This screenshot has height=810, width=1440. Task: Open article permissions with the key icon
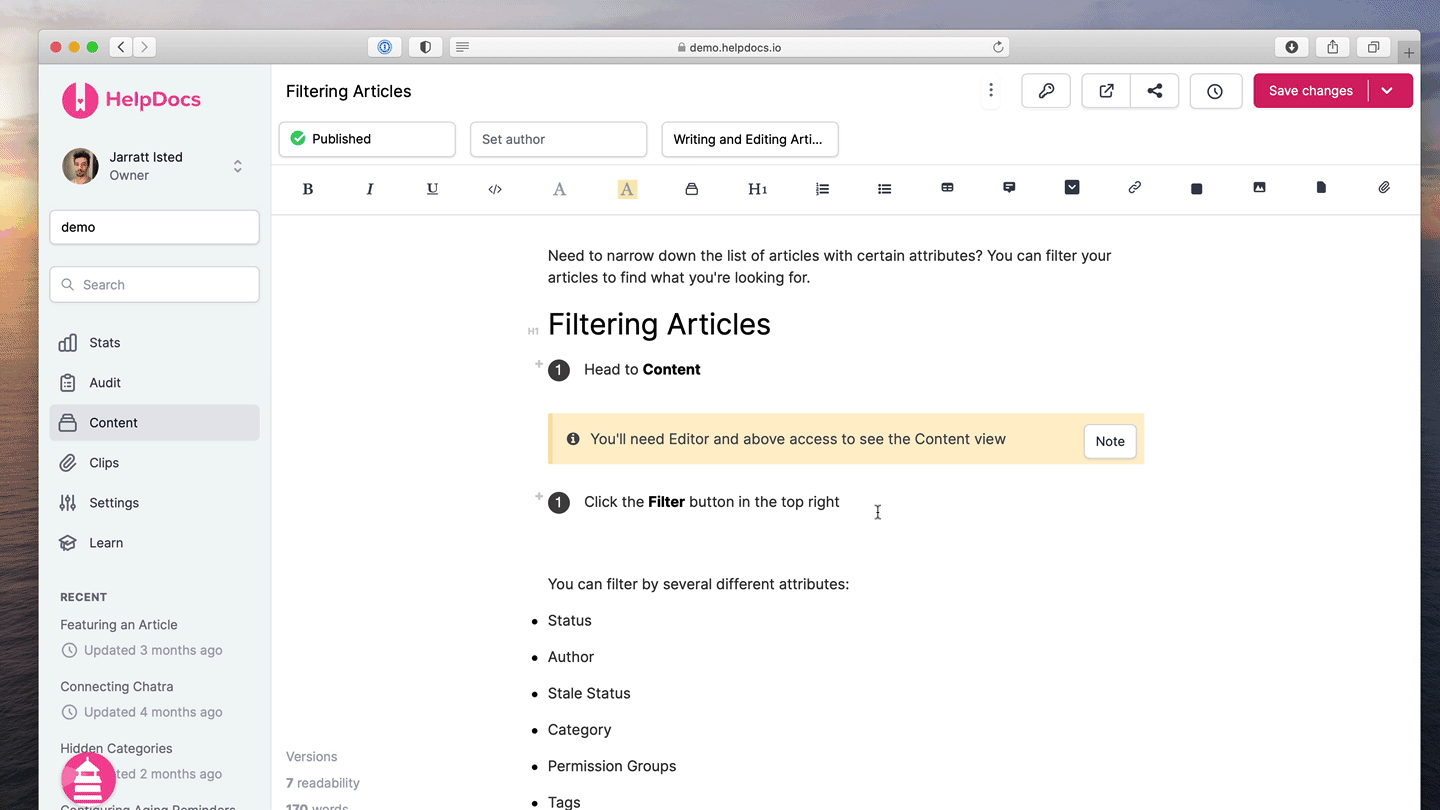click(x=1046, y=91)
